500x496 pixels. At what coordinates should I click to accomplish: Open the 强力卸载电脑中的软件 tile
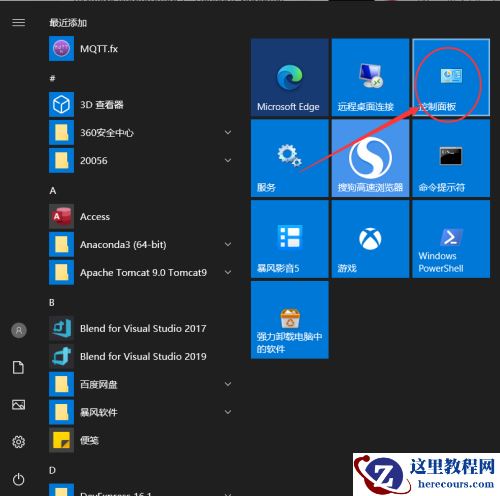(x=290, y=320)
